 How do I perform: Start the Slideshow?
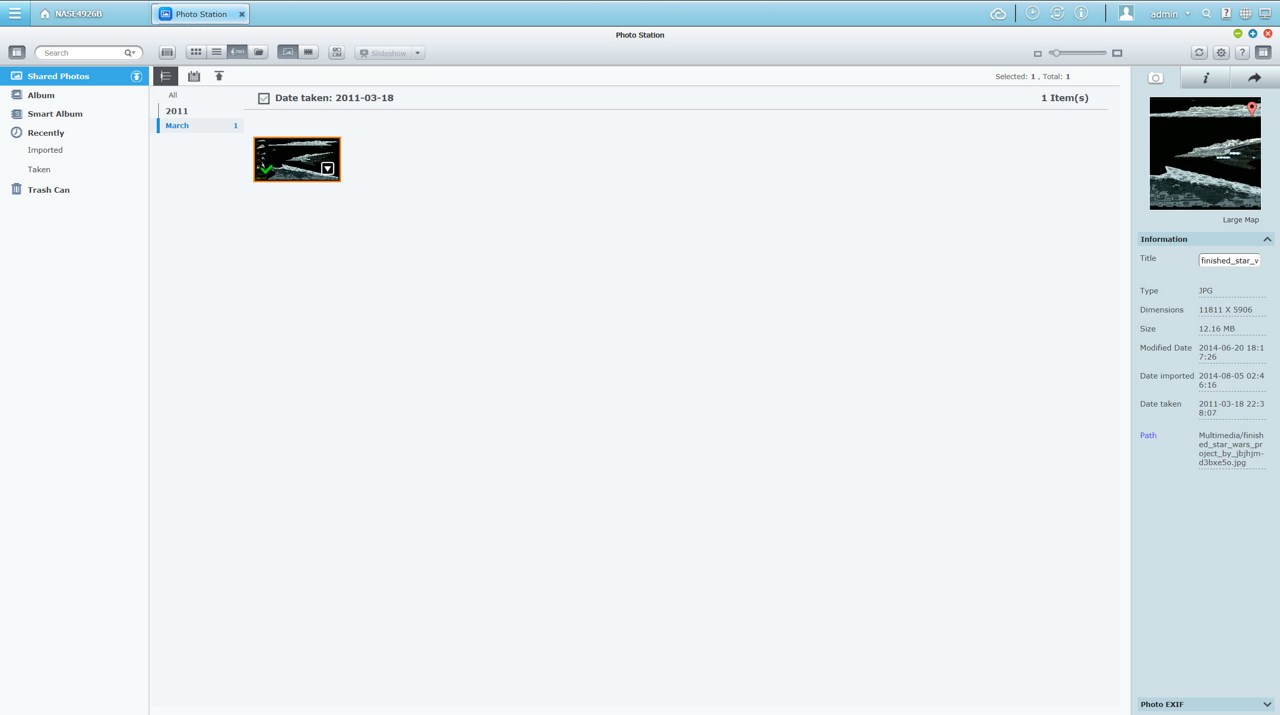383,53
